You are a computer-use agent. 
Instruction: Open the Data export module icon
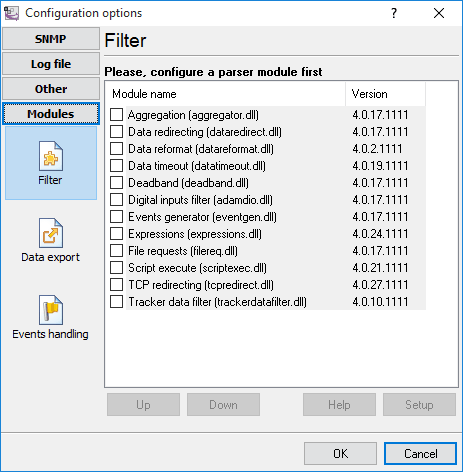[x=51, y=233]
